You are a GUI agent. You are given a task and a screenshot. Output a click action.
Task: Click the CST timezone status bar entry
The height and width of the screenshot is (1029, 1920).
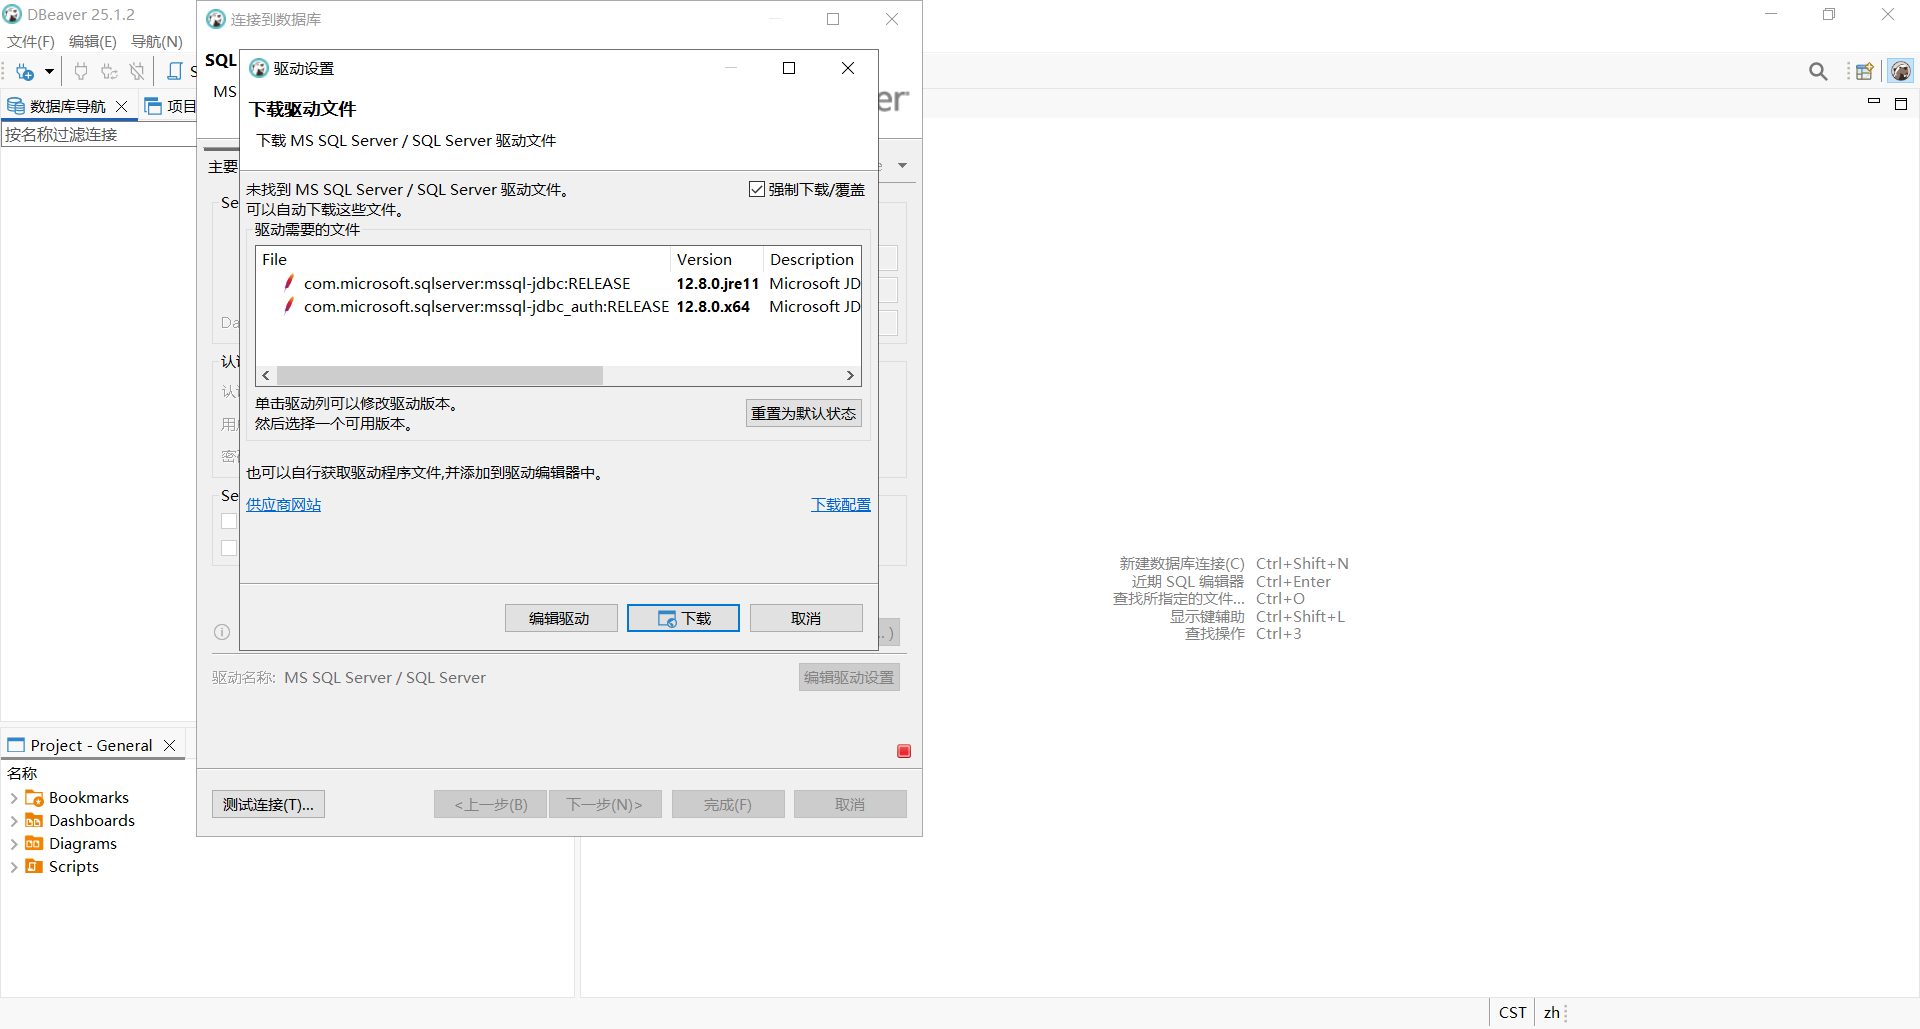[x=1512, y=1013]
